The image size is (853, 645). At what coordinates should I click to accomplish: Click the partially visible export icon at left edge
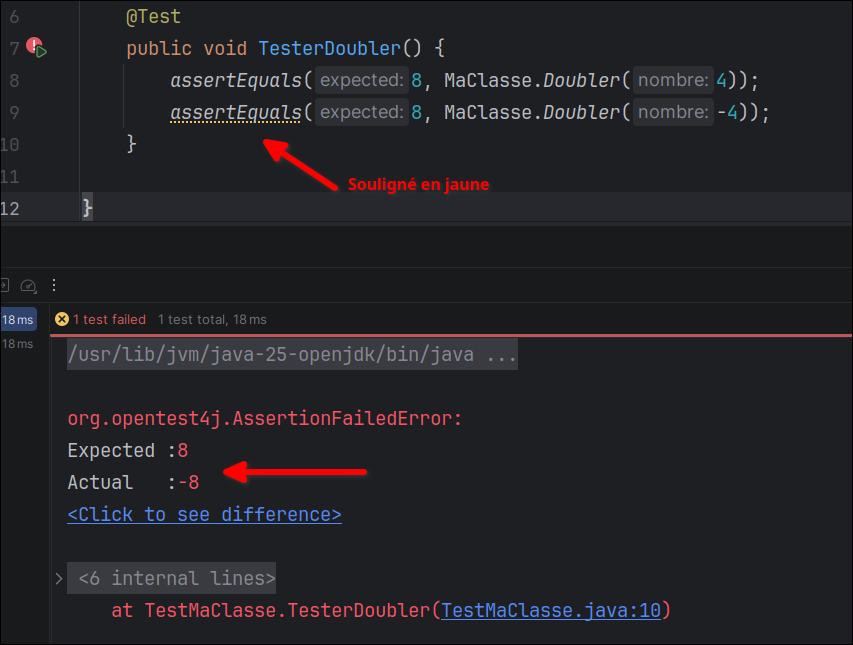4,285
